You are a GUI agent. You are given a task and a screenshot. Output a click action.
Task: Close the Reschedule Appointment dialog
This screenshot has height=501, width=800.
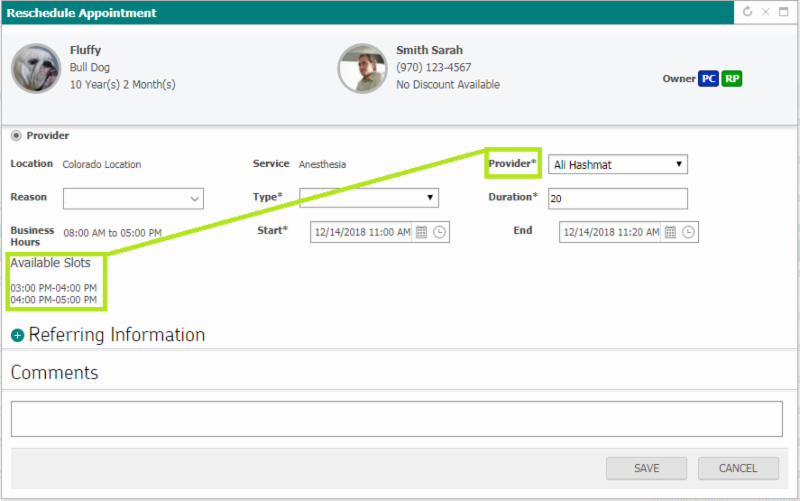765,12
